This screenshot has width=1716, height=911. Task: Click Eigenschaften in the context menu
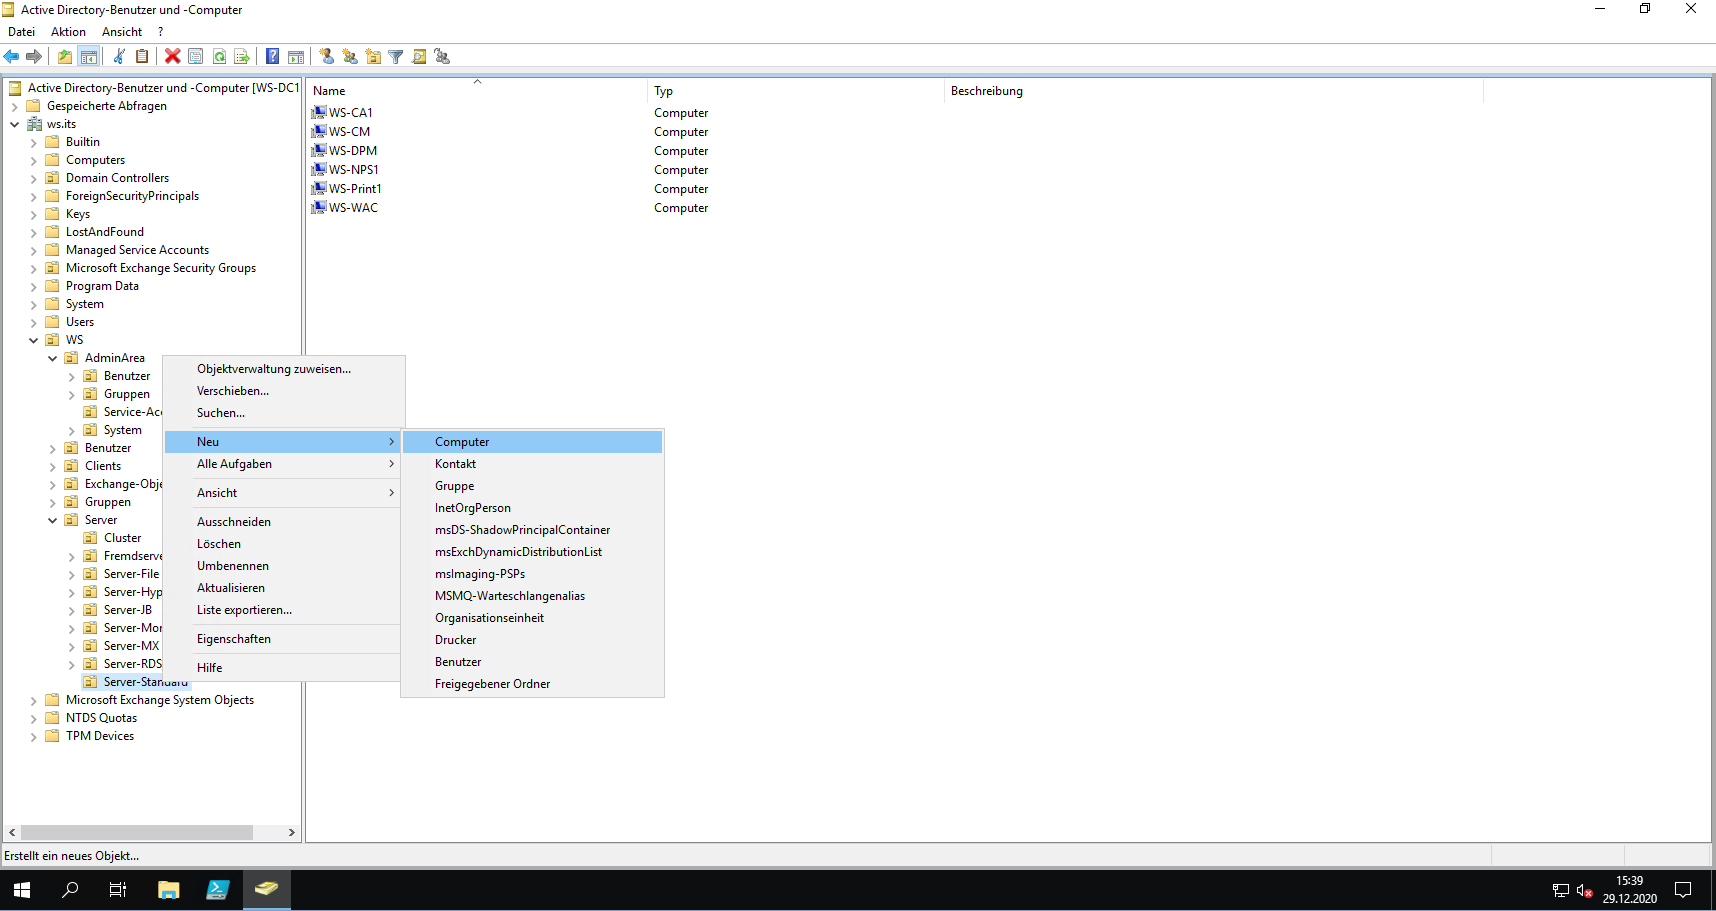coord(283,639)
